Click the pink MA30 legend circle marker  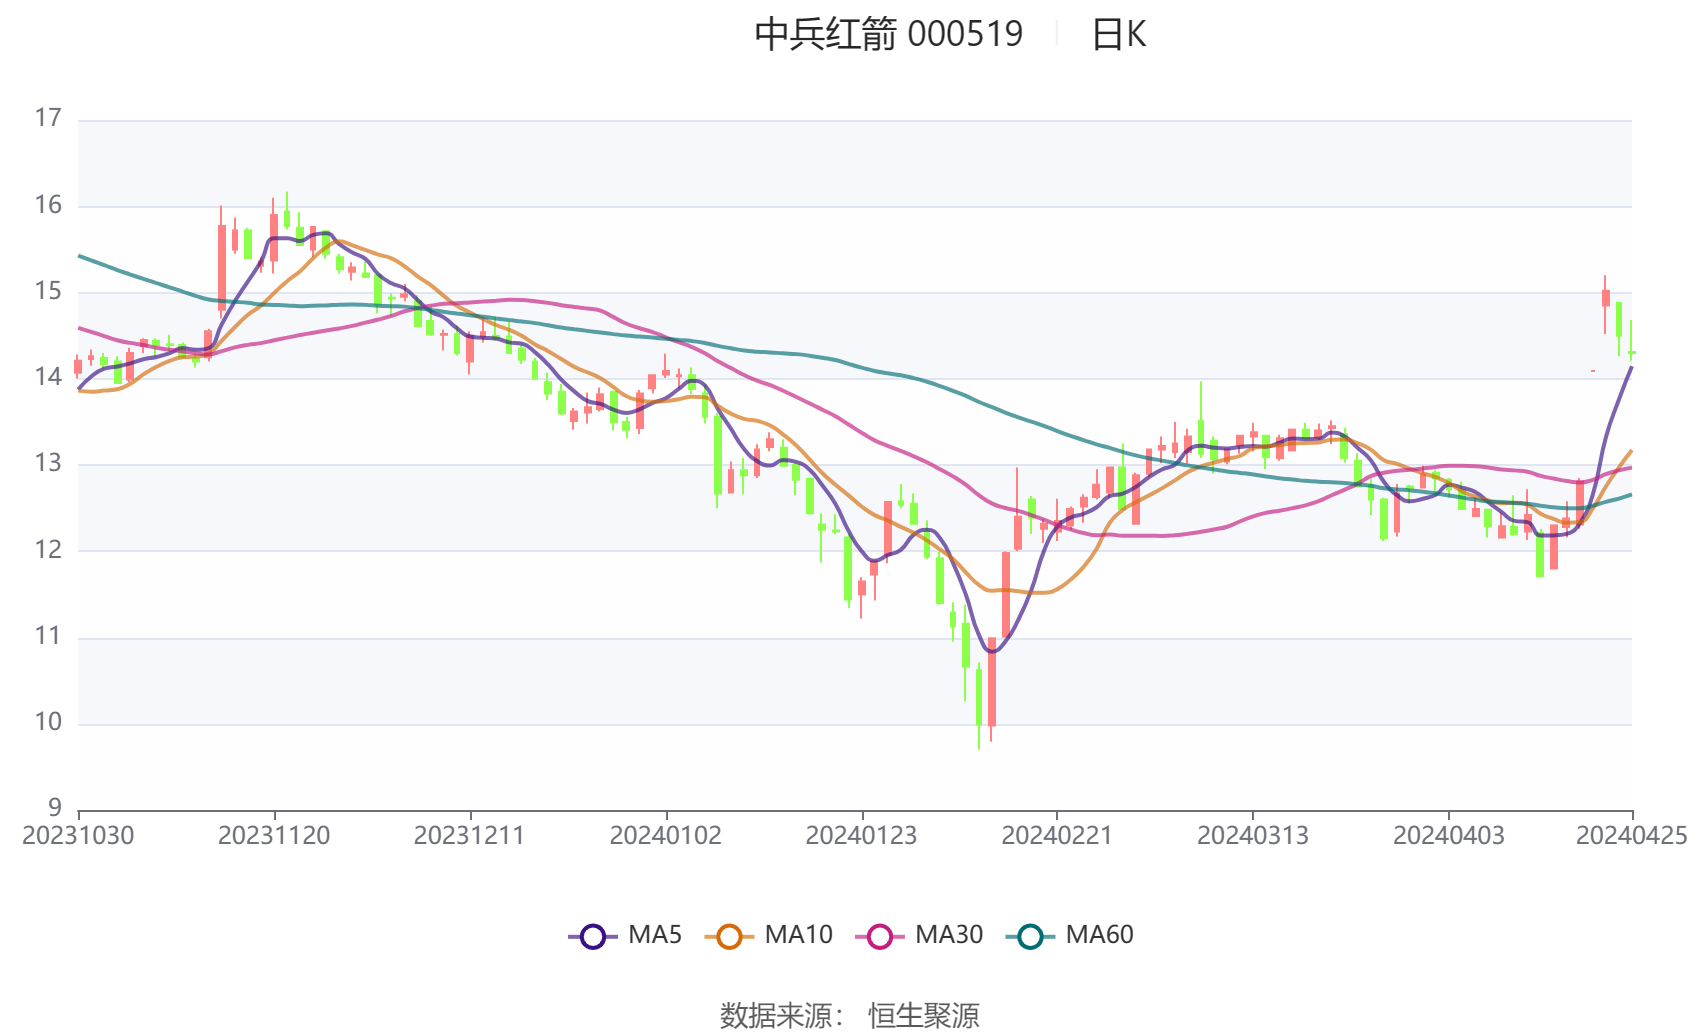[x=880, y=936]
